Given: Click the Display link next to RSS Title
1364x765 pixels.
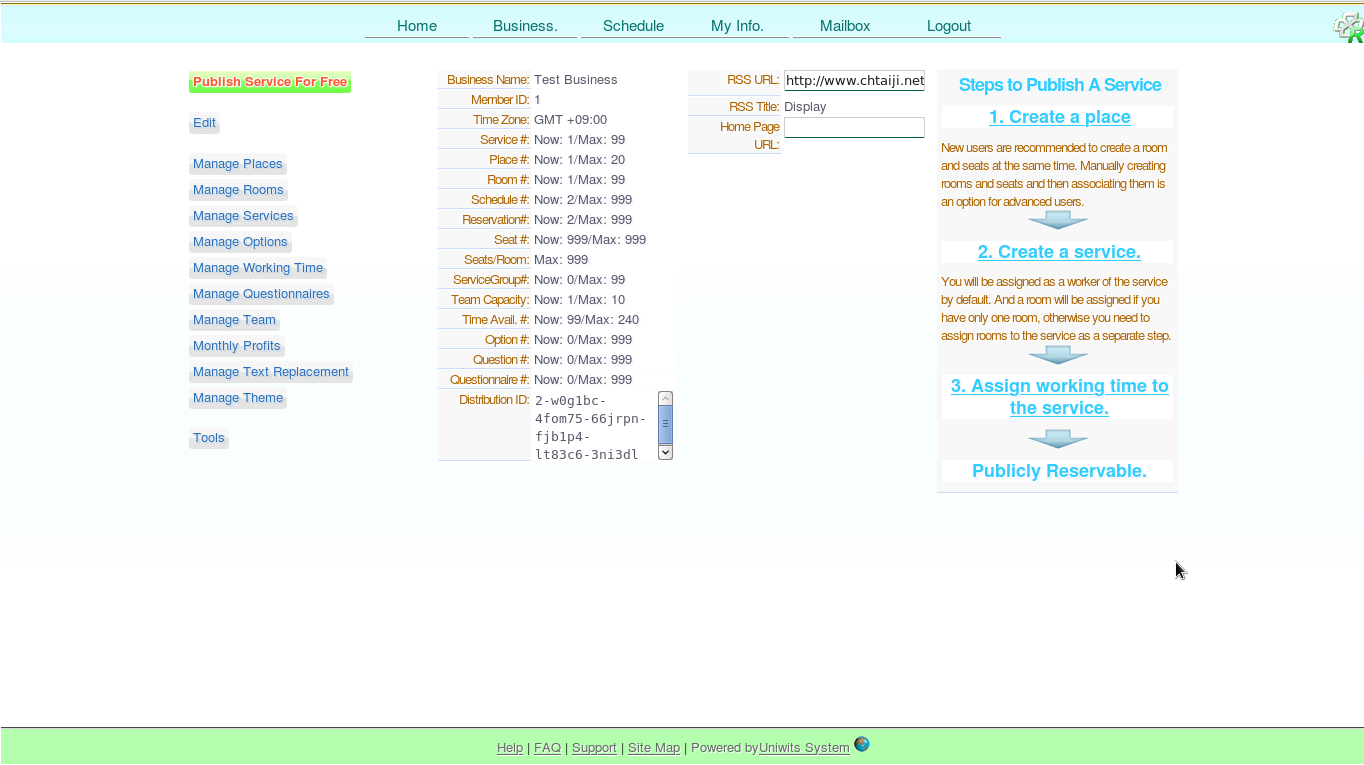Looking at the screenshot, I should (x=805, y=107).
